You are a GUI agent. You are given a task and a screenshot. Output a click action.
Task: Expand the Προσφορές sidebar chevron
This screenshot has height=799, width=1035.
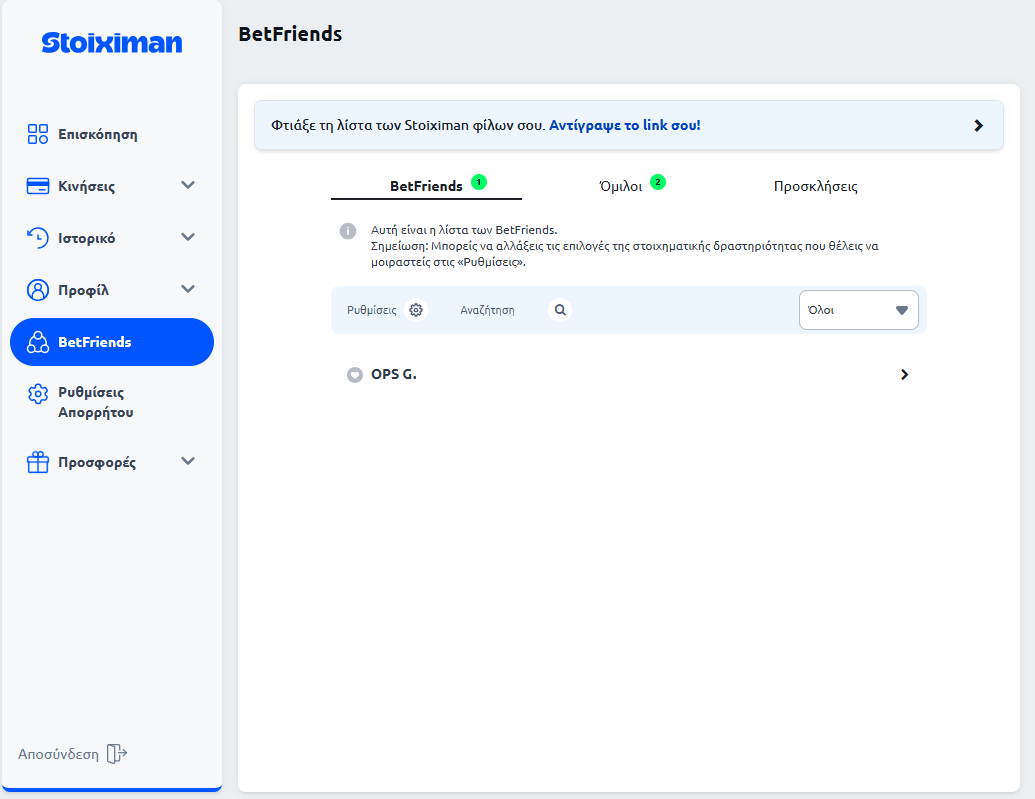coord(187,462)
